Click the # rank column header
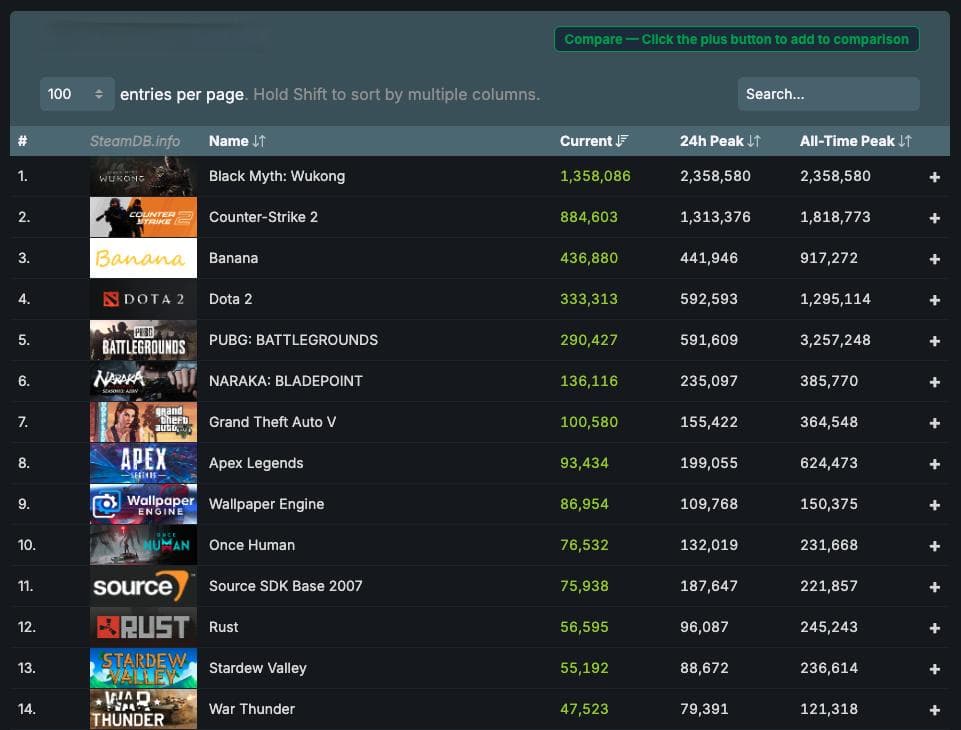The width and height of the screenshot is (961, 730). (x=23, y=141)
